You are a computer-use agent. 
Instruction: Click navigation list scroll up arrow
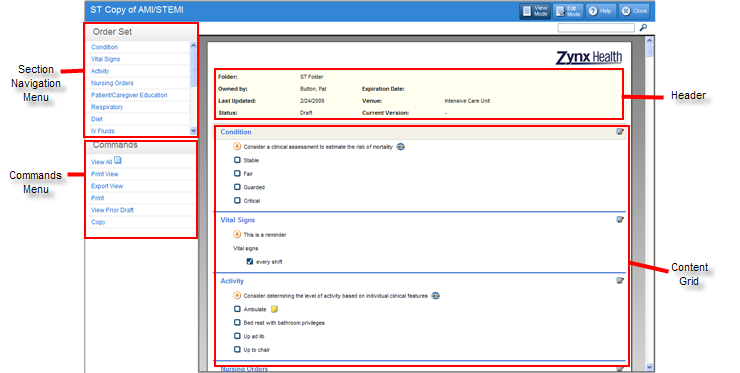click(193, 46)
